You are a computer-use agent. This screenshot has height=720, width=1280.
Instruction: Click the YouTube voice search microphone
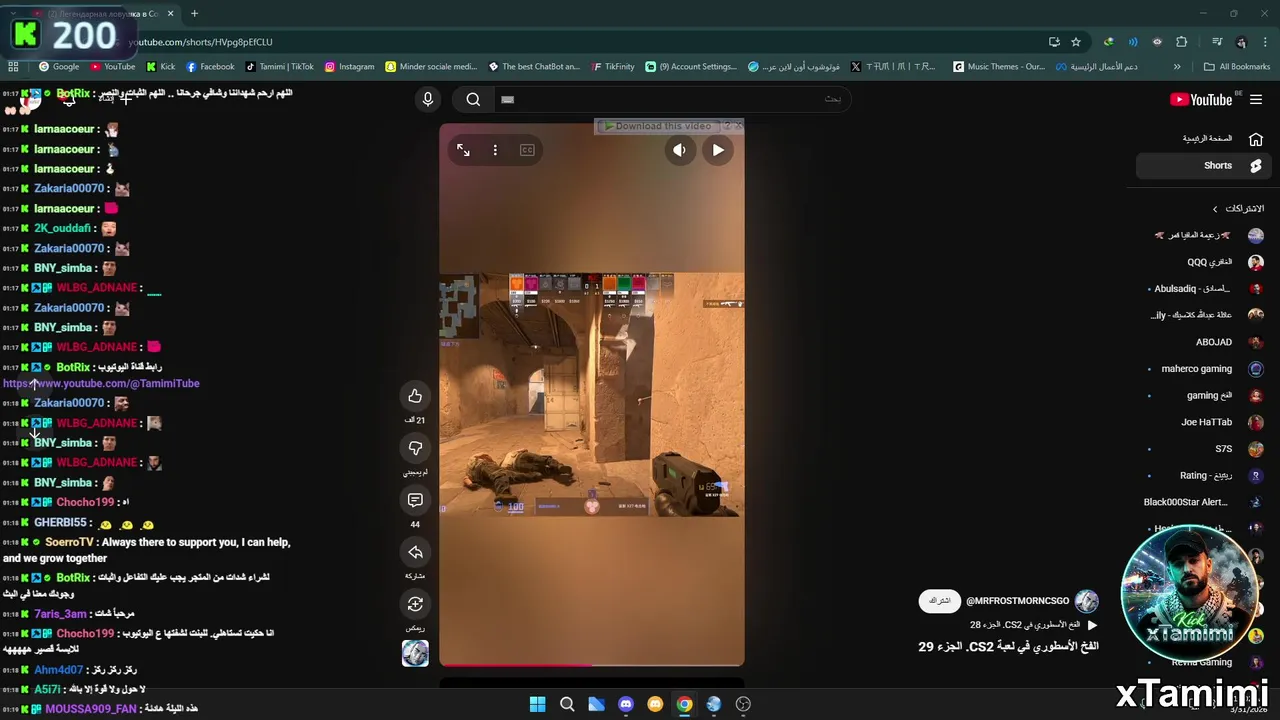[428, 99]
